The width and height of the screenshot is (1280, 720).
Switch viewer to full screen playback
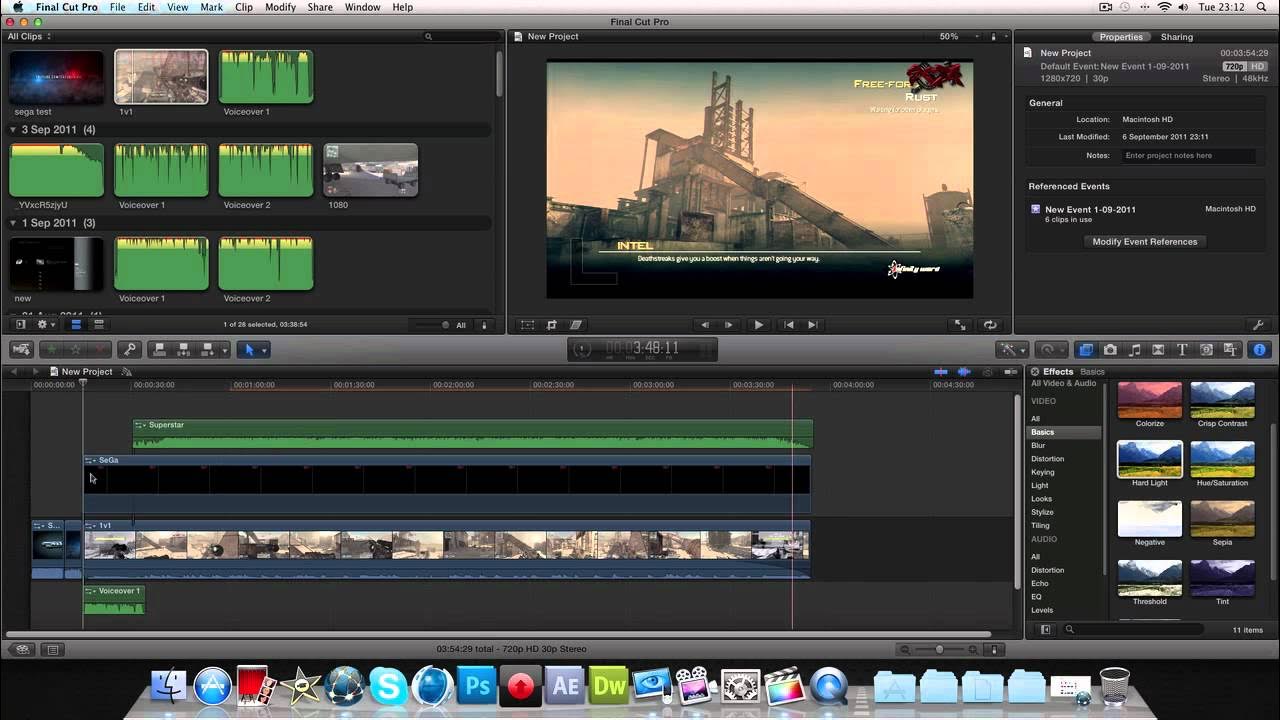[961, 325]
